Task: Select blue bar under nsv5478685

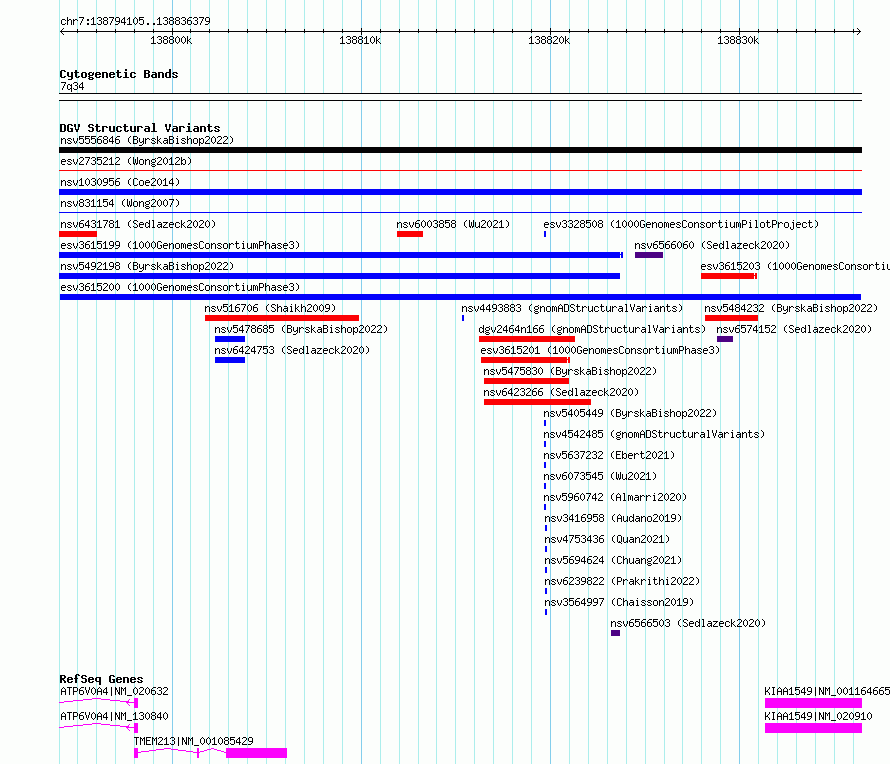Action: click(x=230, y=339)
